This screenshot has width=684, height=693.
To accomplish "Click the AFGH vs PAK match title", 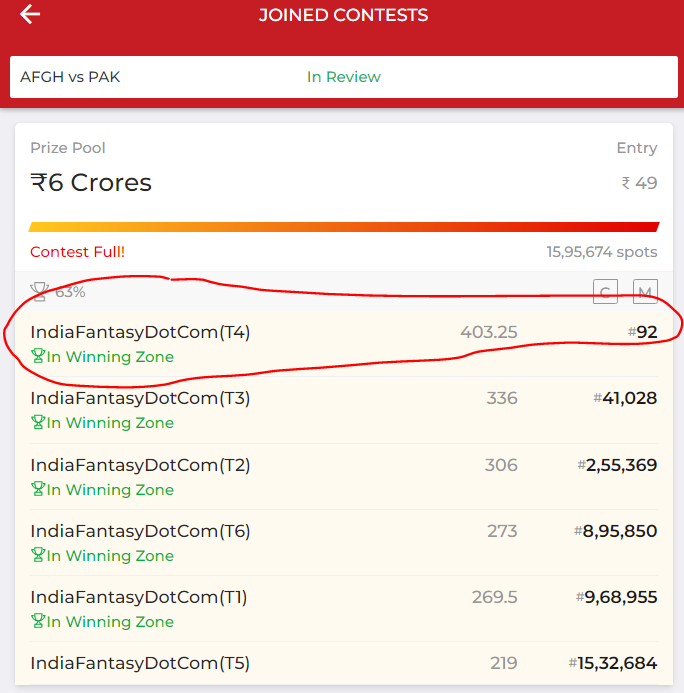I will (x=70, y=77).
